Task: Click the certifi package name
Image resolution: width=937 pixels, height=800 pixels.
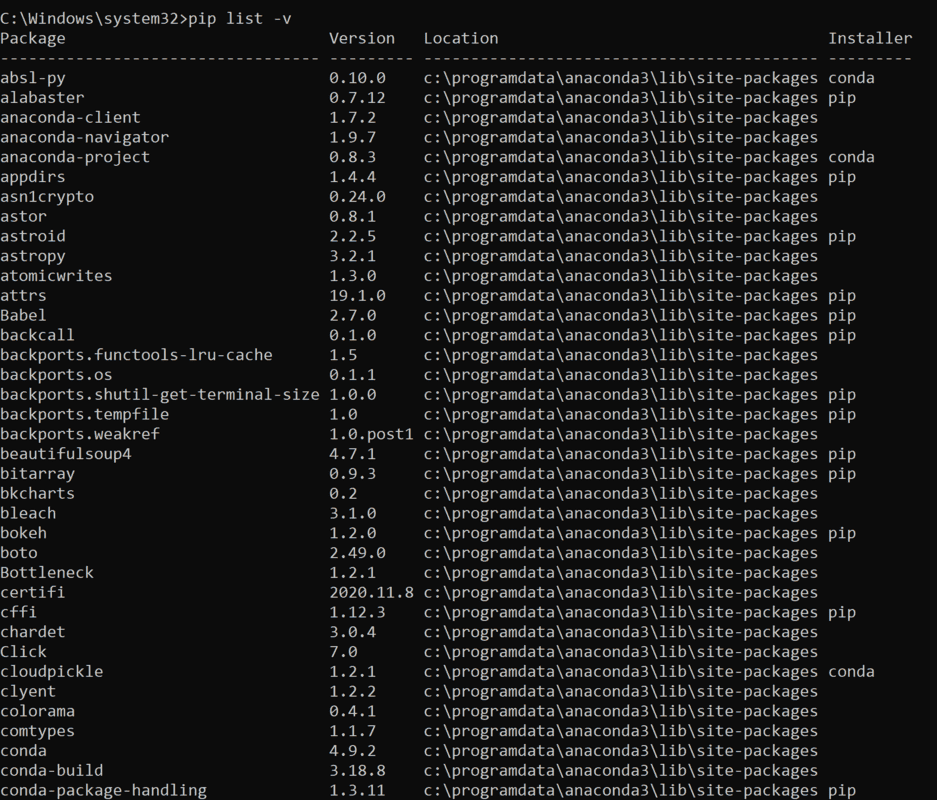Action: click(33, 592)
